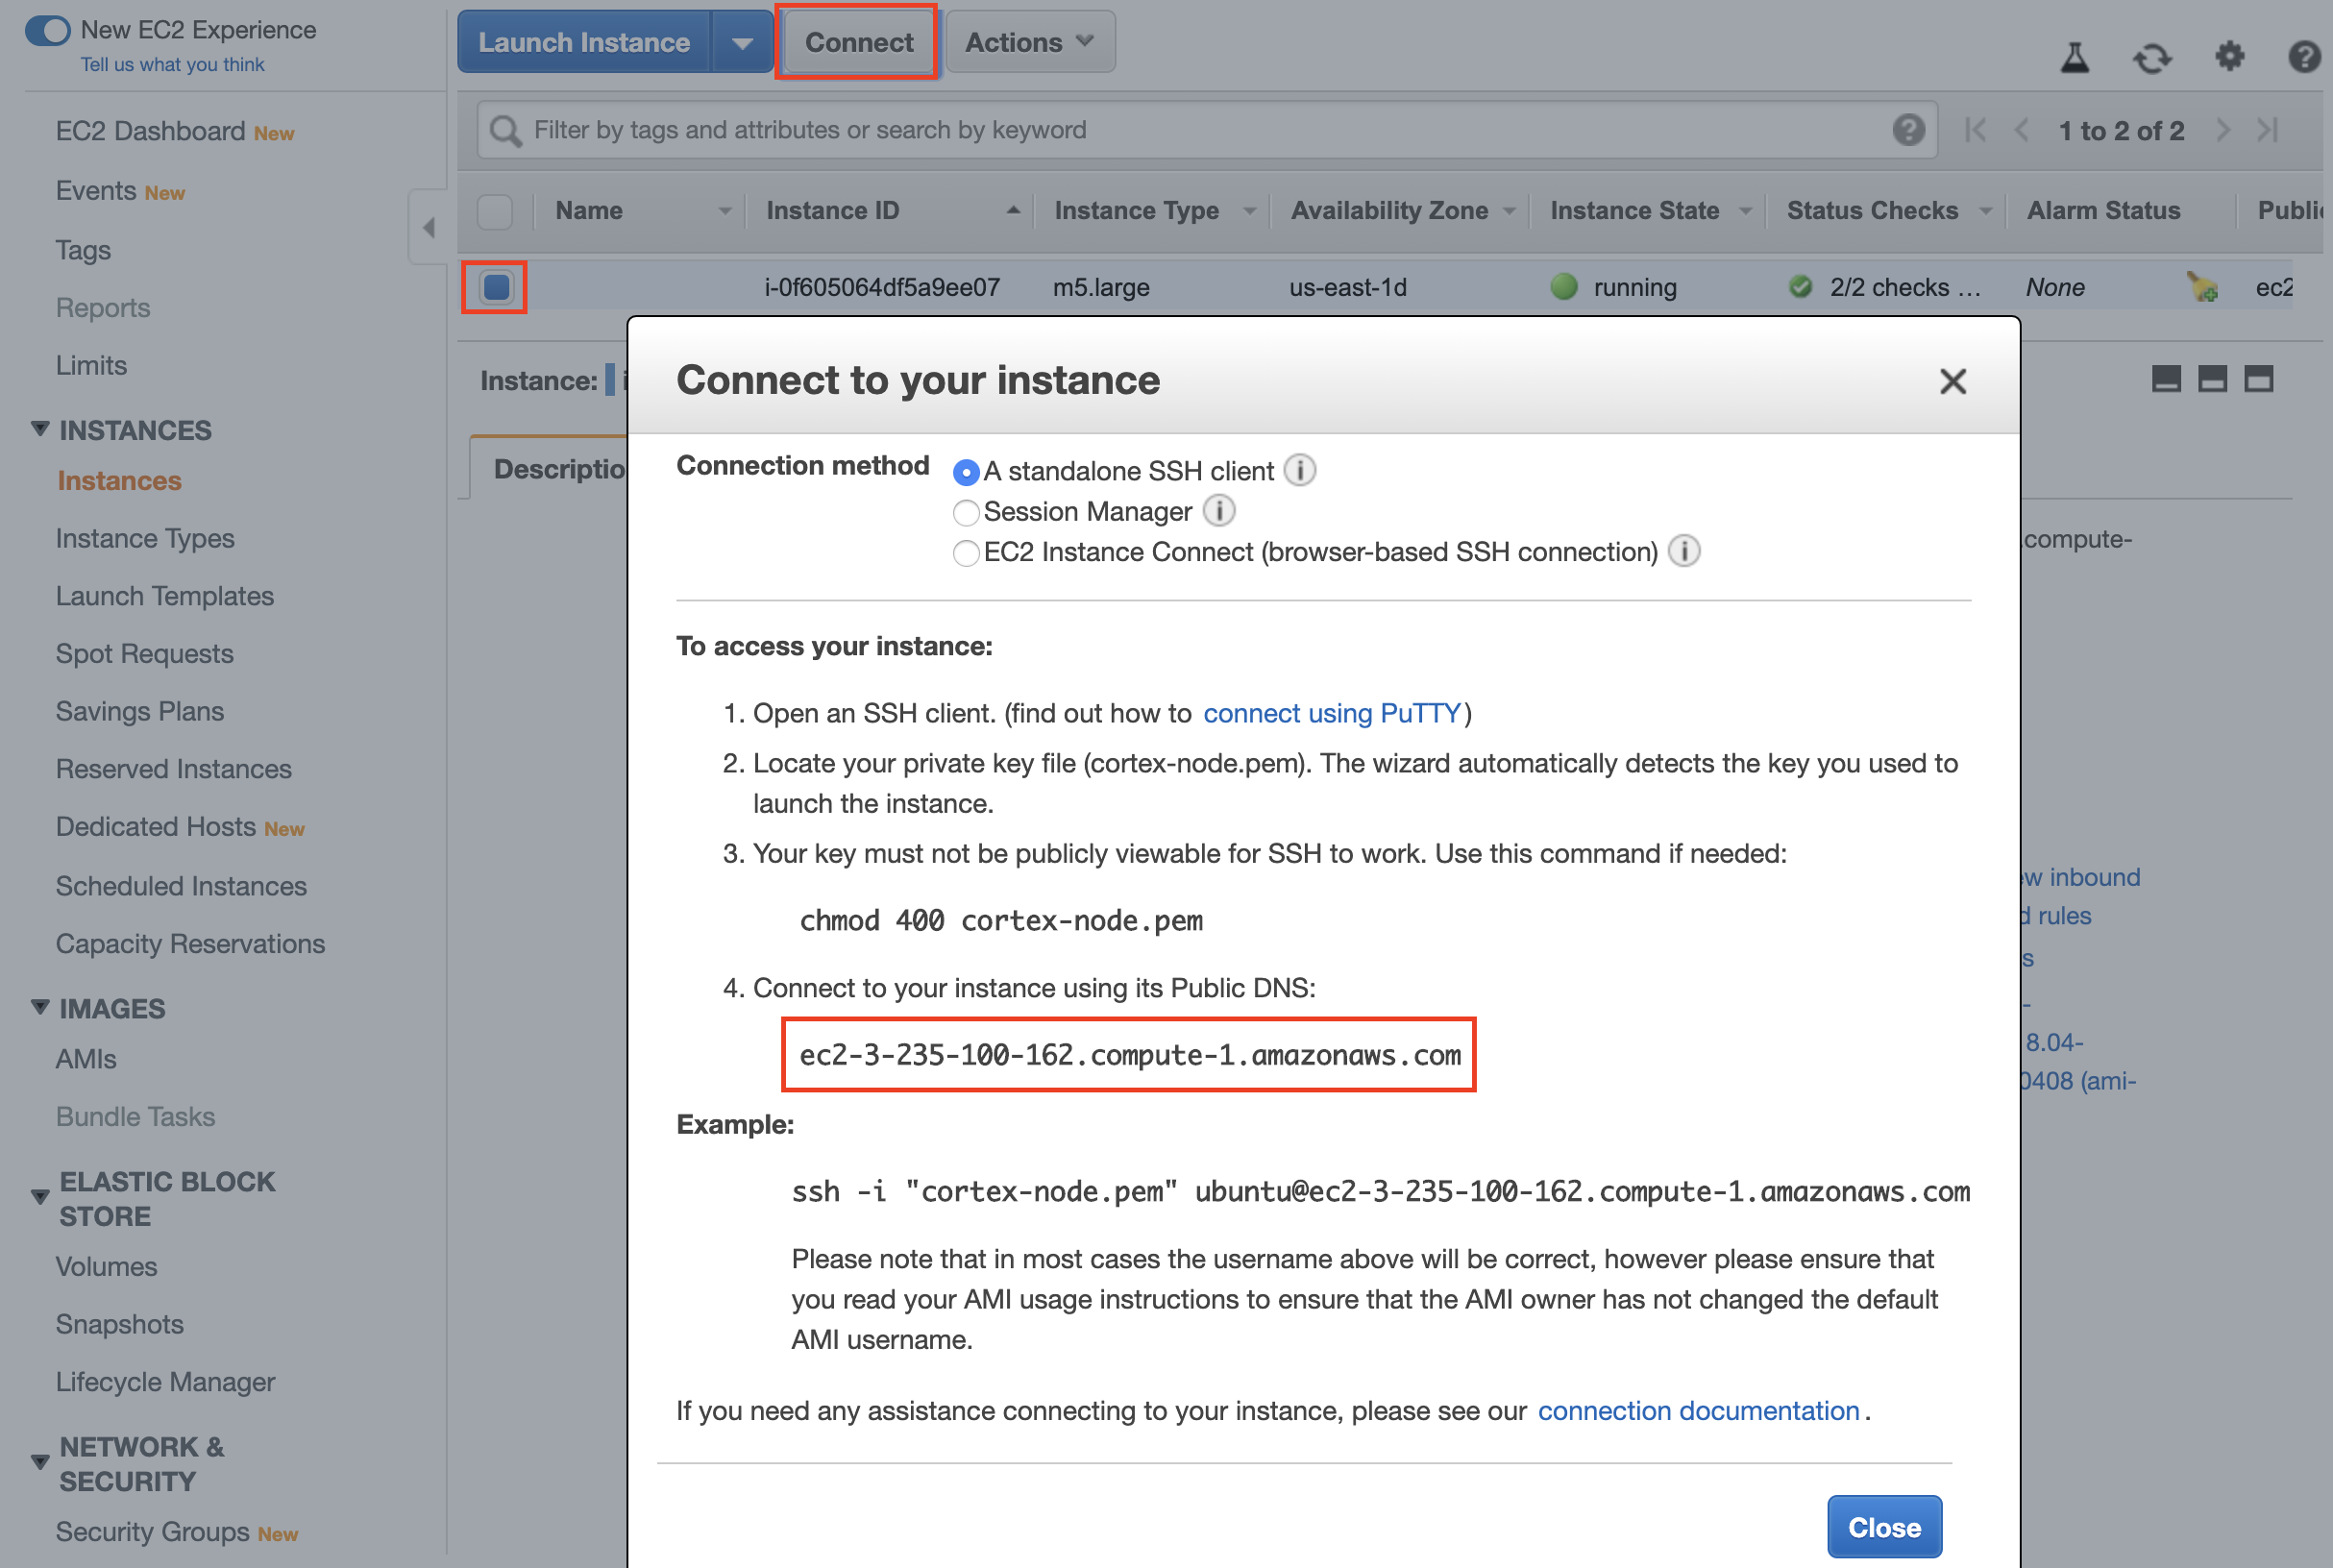Open the settings gear icon

pos(2229,56)
